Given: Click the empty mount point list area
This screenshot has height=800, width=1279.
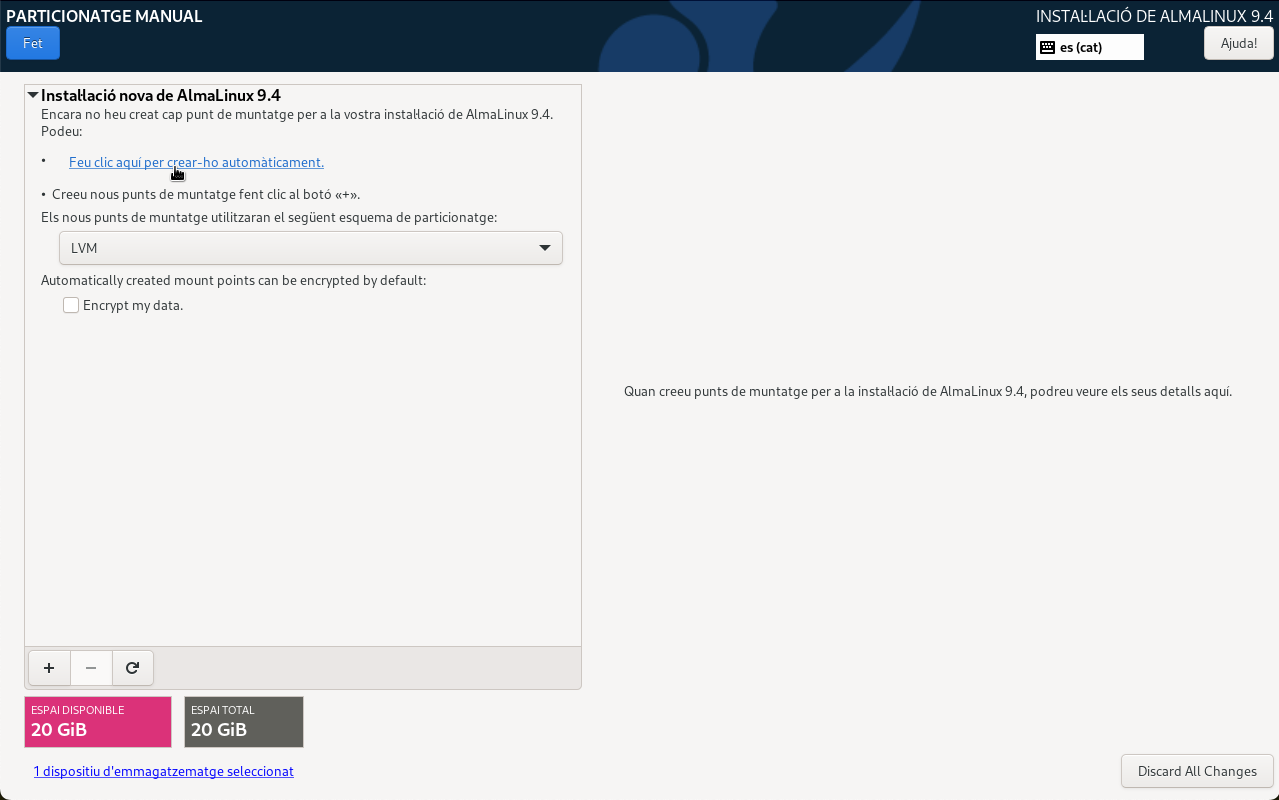Looking at the screenshot, I should pos(302,480).
